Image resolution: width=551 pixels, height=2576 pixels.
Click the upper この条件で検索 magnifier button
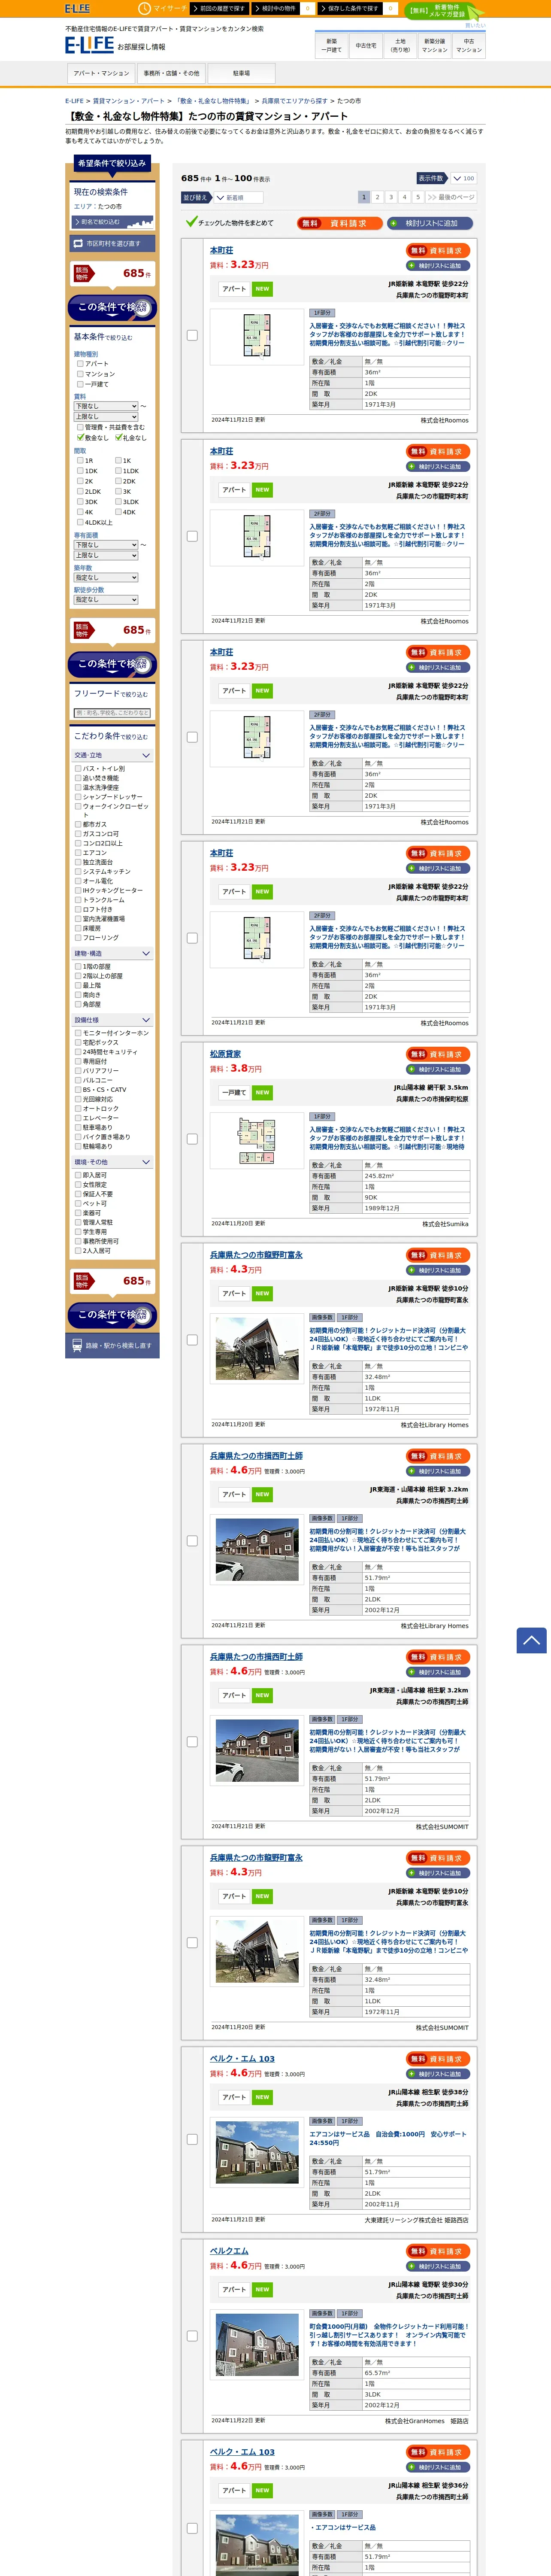pos(112,307)
